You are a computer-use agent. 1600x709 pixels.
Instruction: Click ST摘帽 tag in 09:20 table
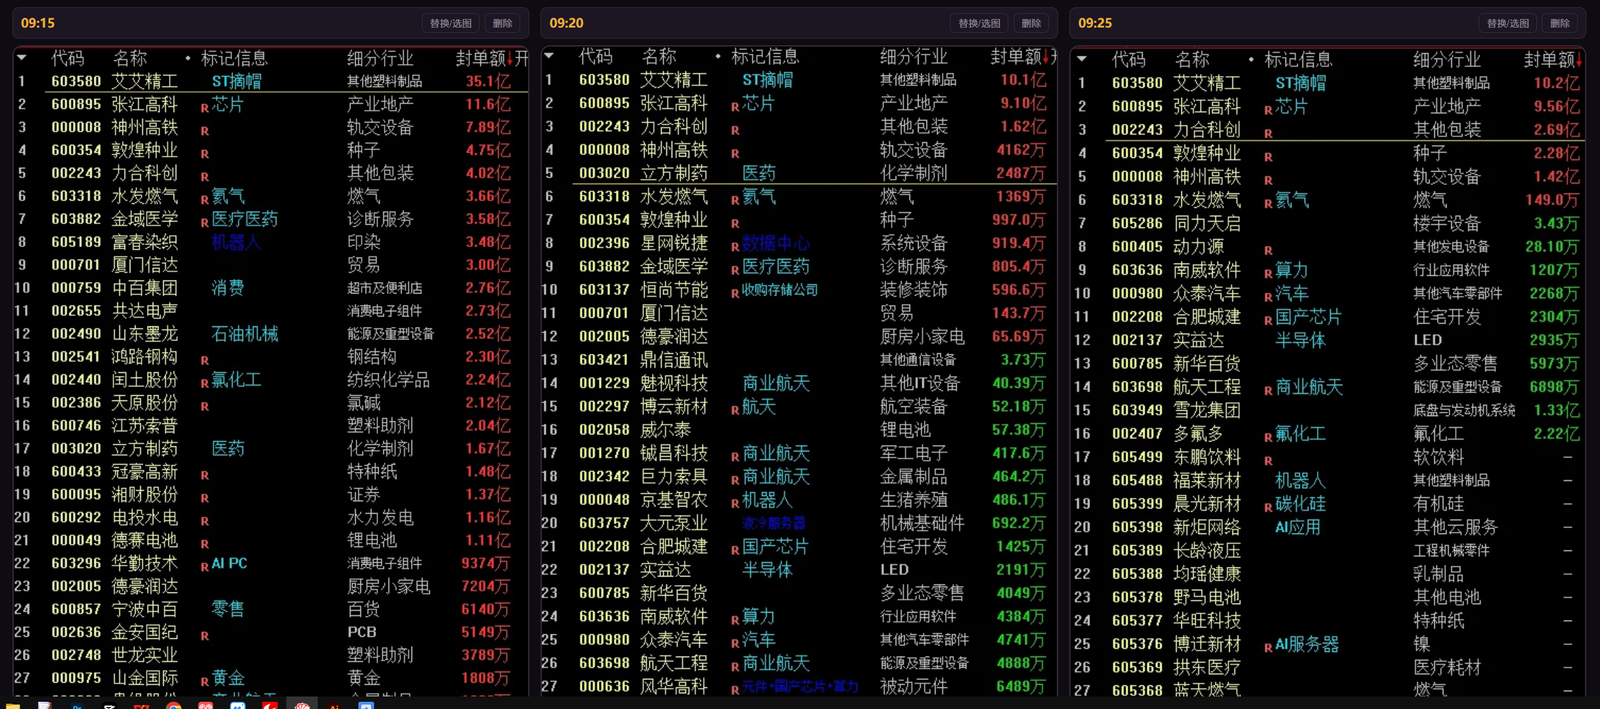point(767,80)
